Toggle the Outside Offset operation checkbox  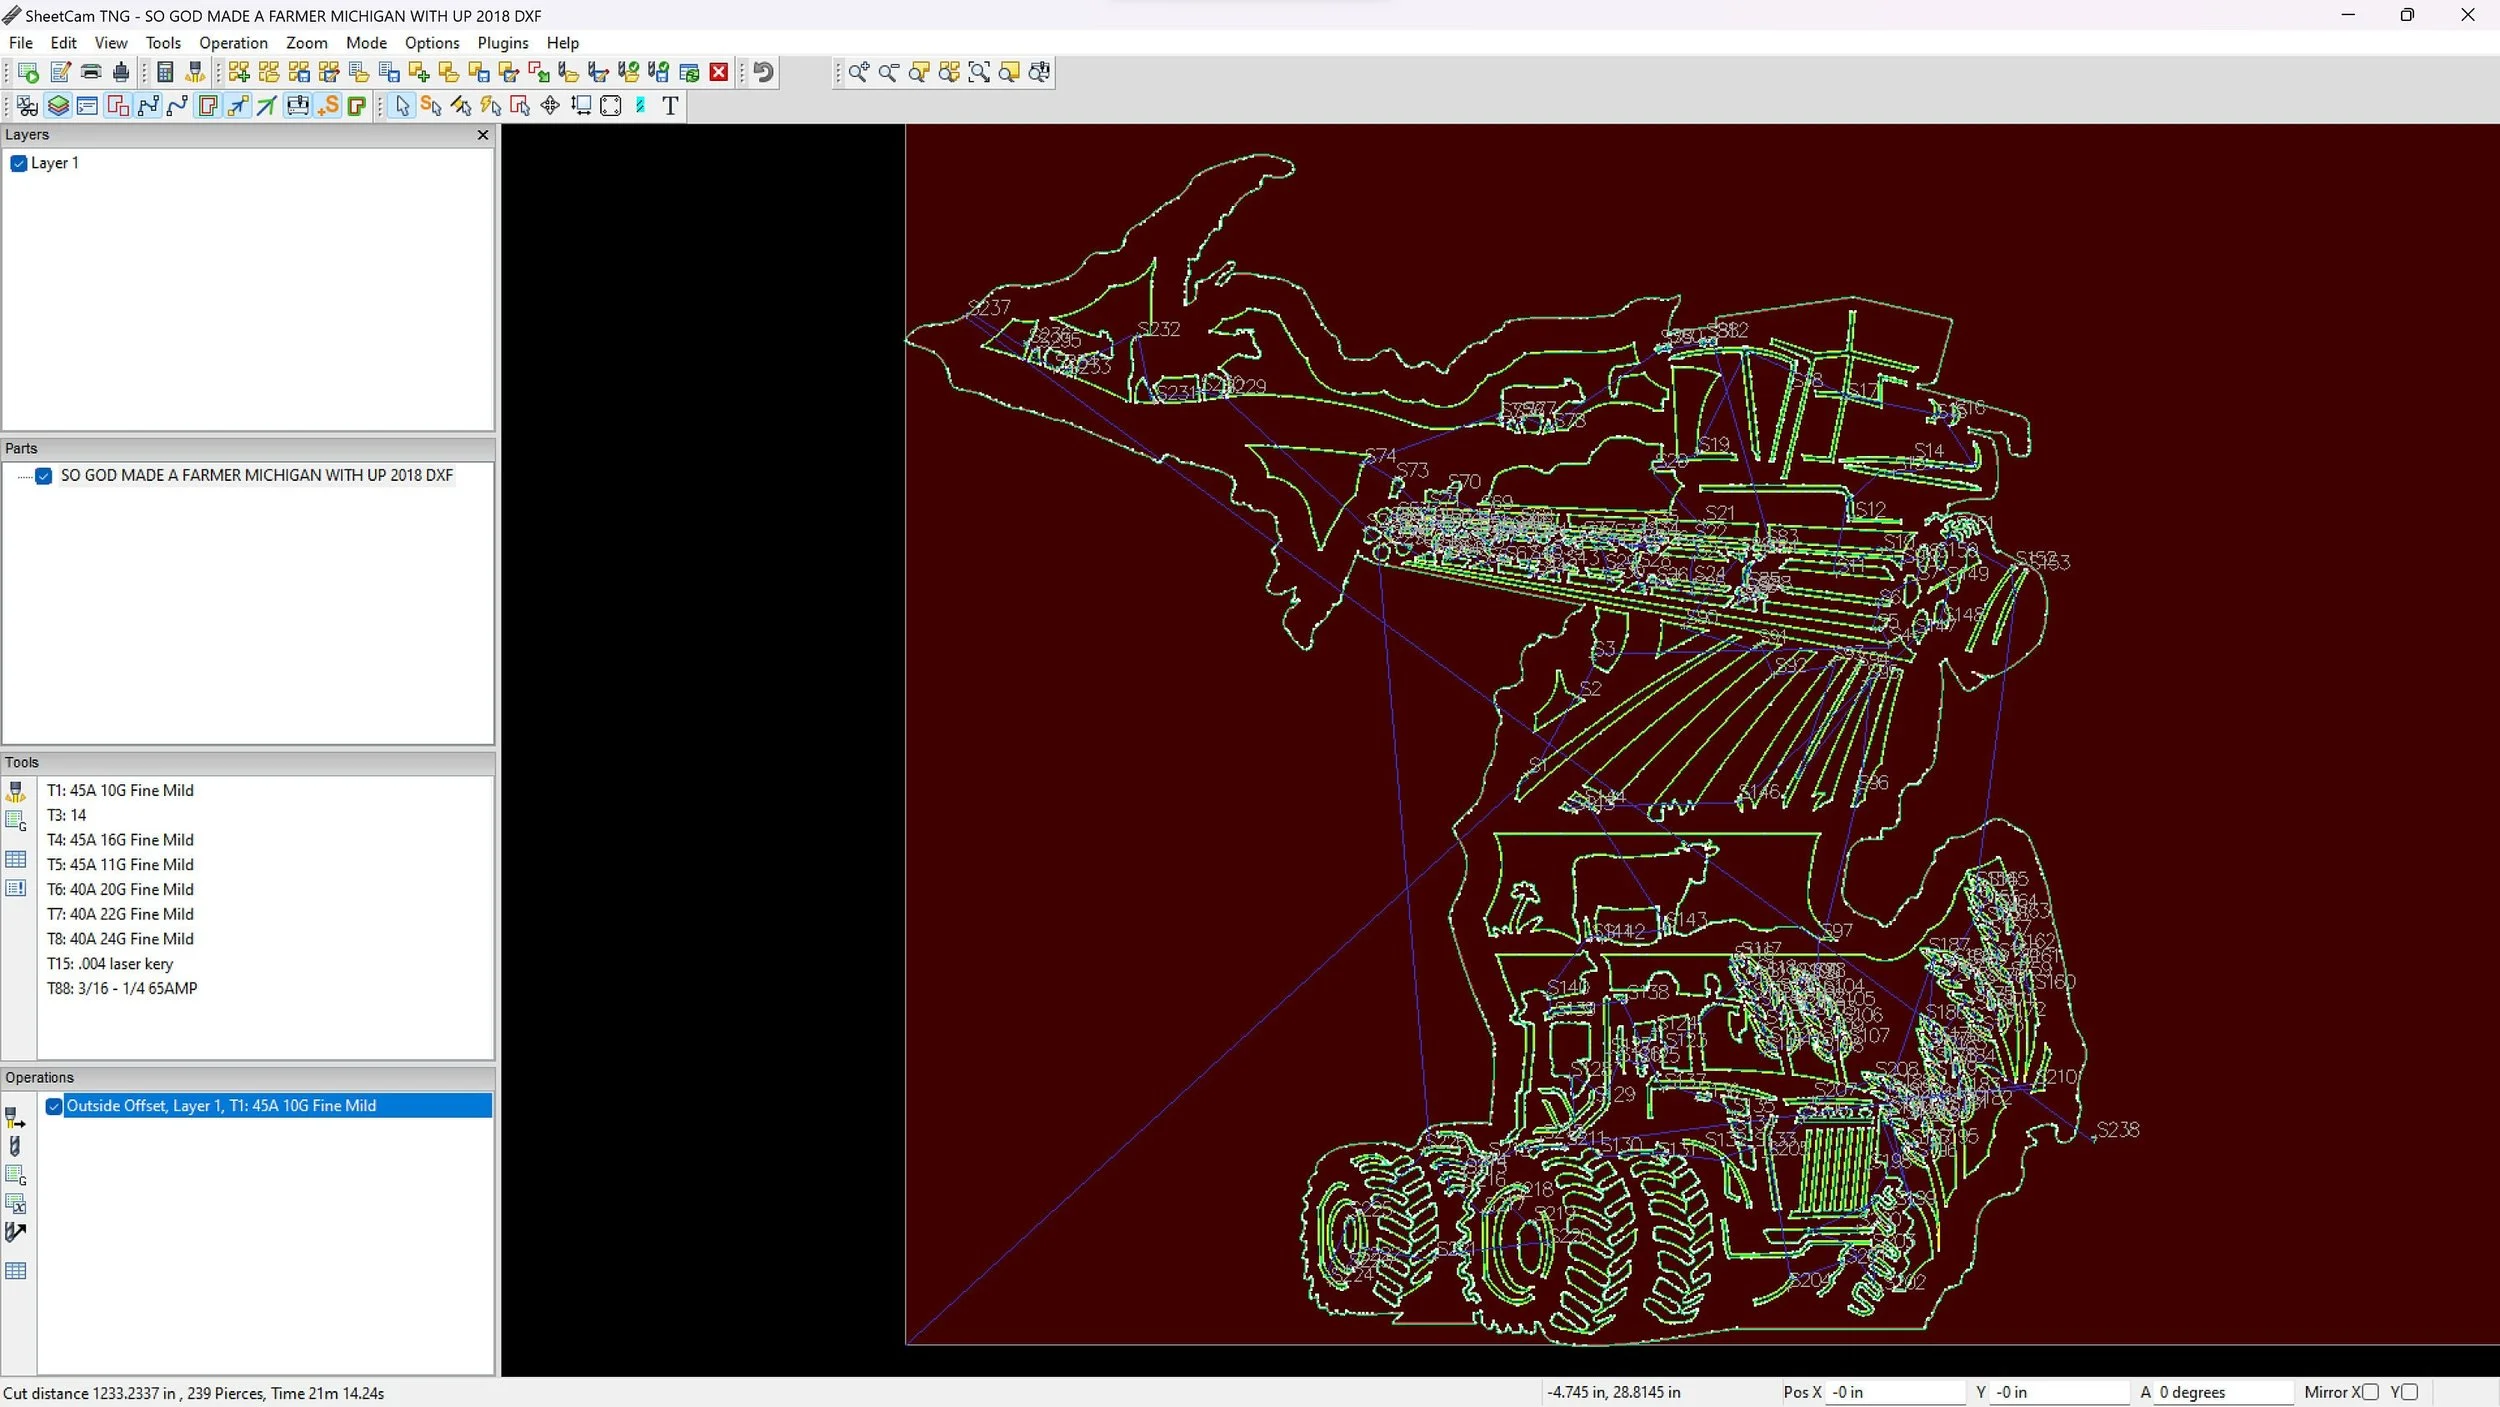[54, 1106]
